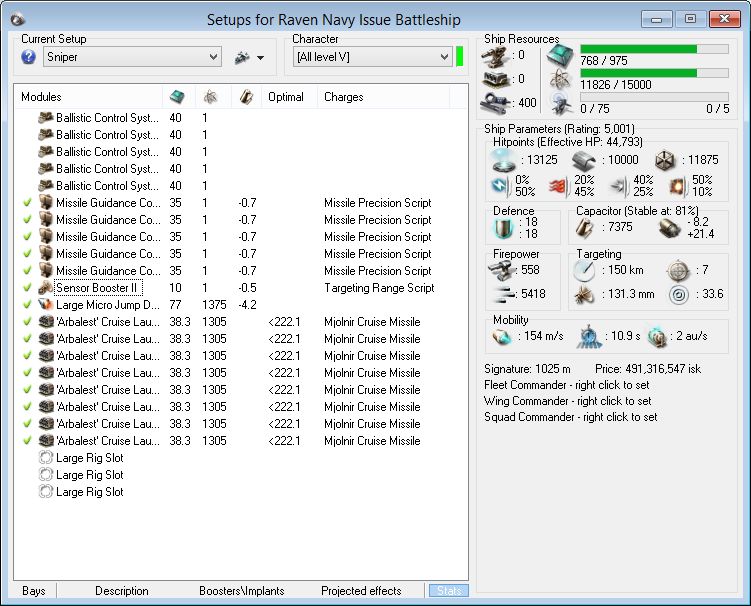Screen dimensions: 751x606
Task: Click the Fleet Commander text line
Action: click(566, 385)
